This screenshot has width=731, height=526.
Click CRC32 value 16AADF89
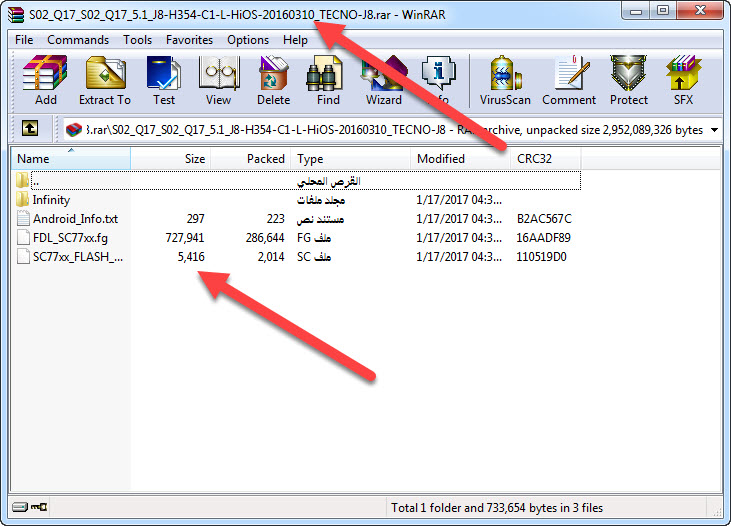(x=543, y=238)
